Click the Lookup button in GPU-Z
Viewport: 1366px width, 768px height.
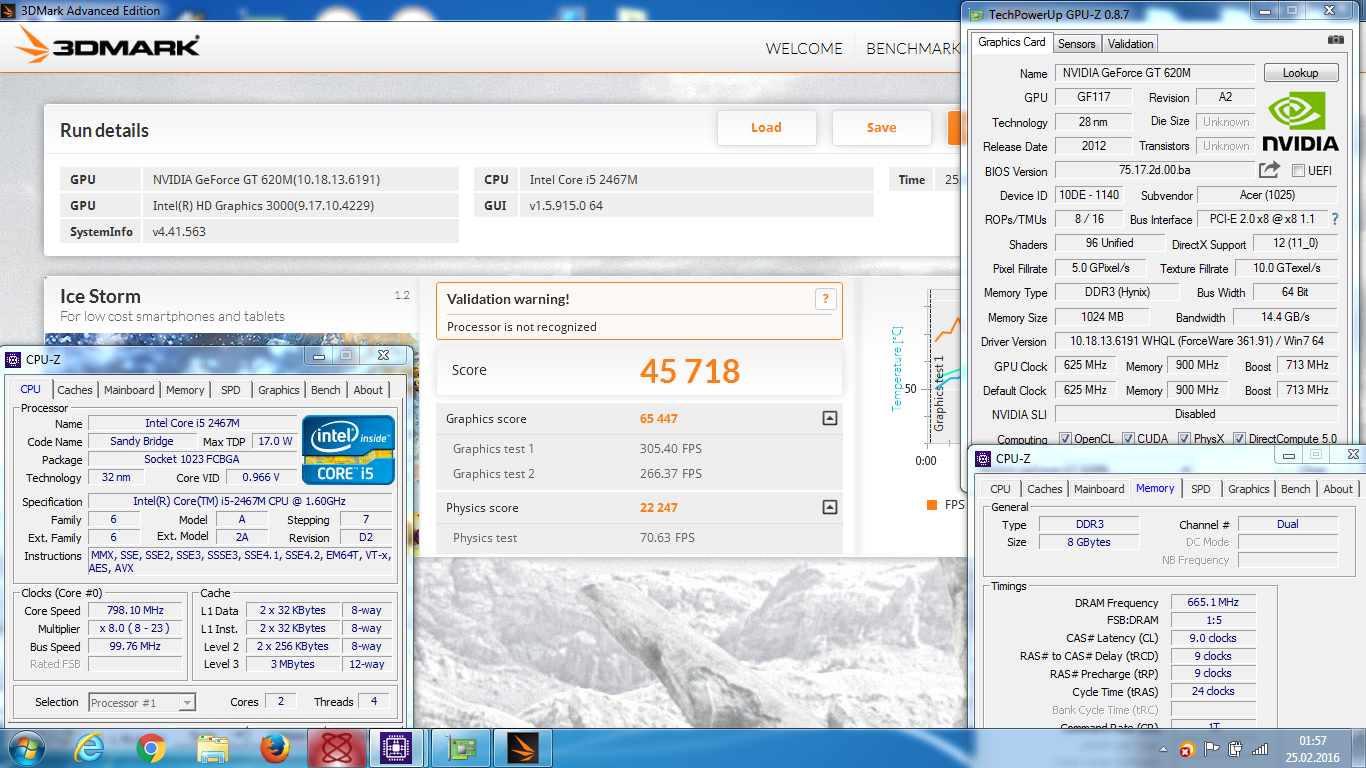click(1301, 73)
